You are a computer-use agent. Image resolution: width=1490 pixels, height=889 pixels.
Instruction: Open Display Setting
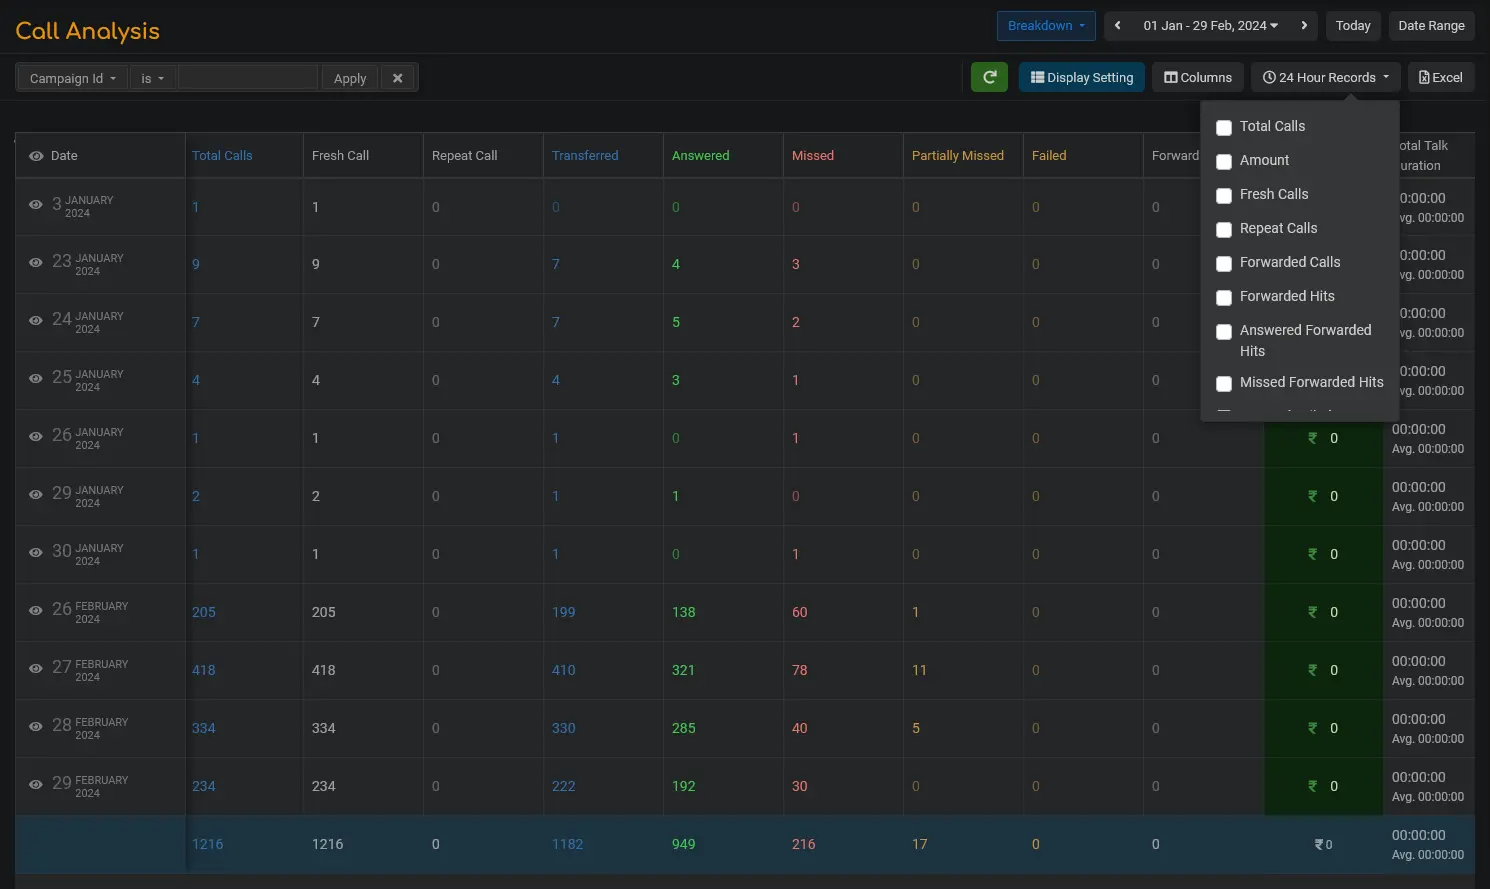1082,77
